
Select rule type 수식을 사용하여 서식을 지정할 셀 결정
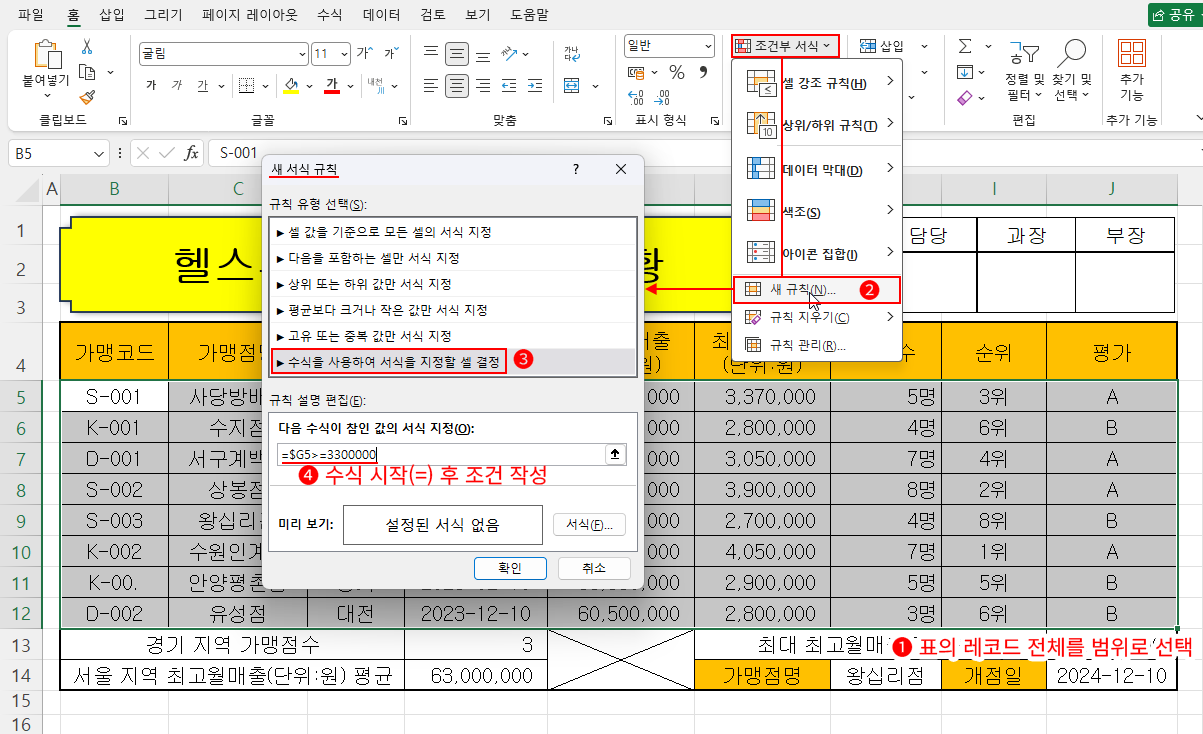454,361
